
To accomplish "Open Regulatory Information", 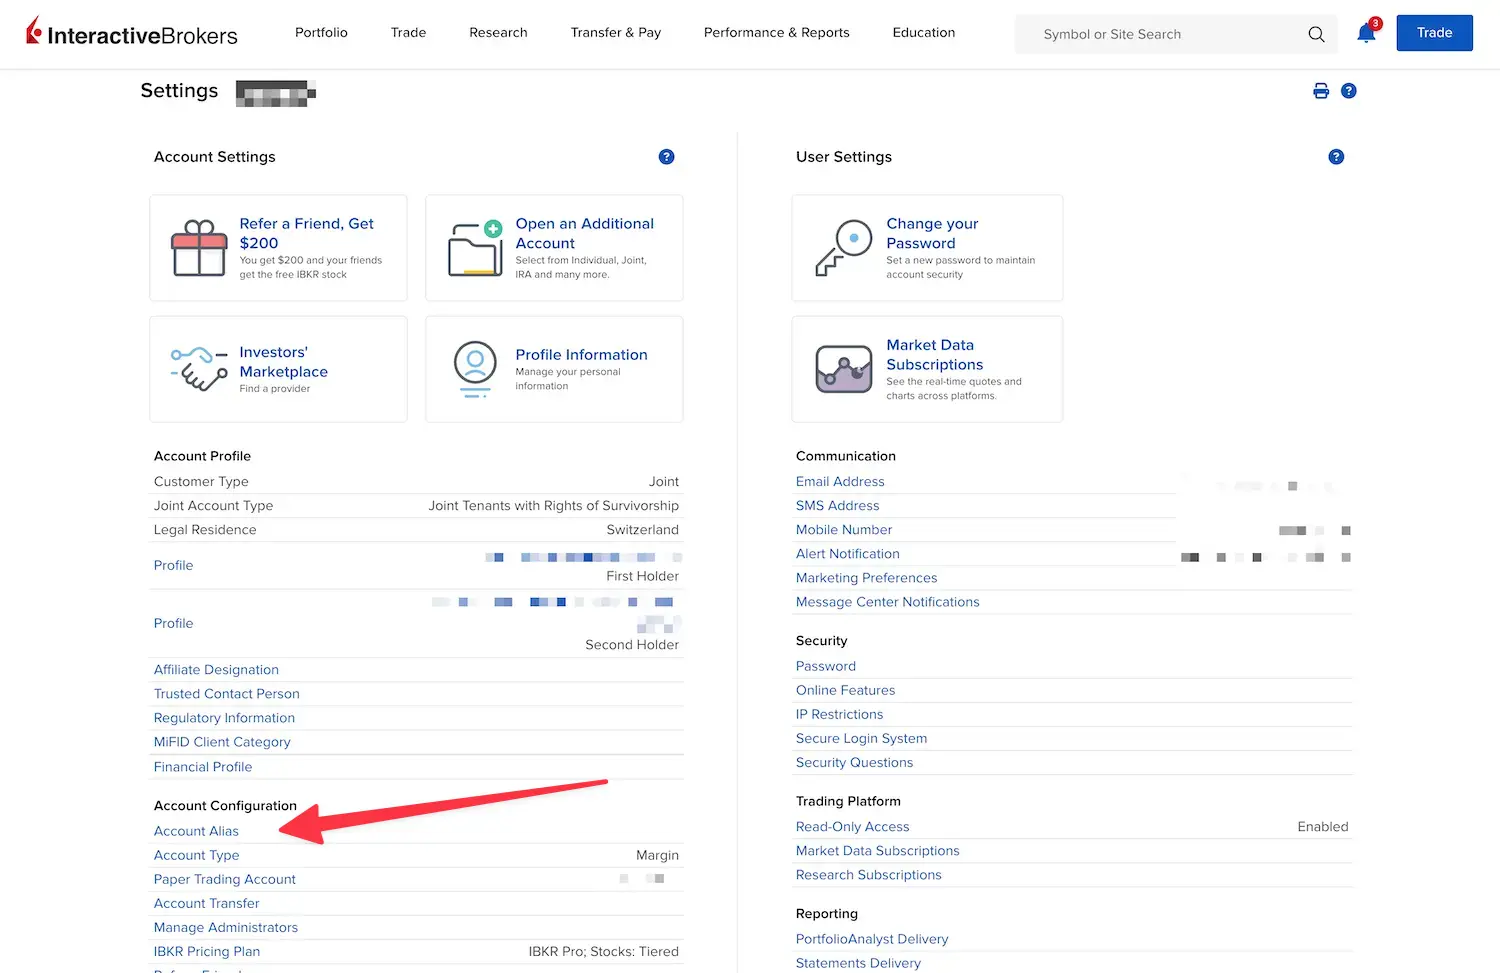I will (224, 718).
